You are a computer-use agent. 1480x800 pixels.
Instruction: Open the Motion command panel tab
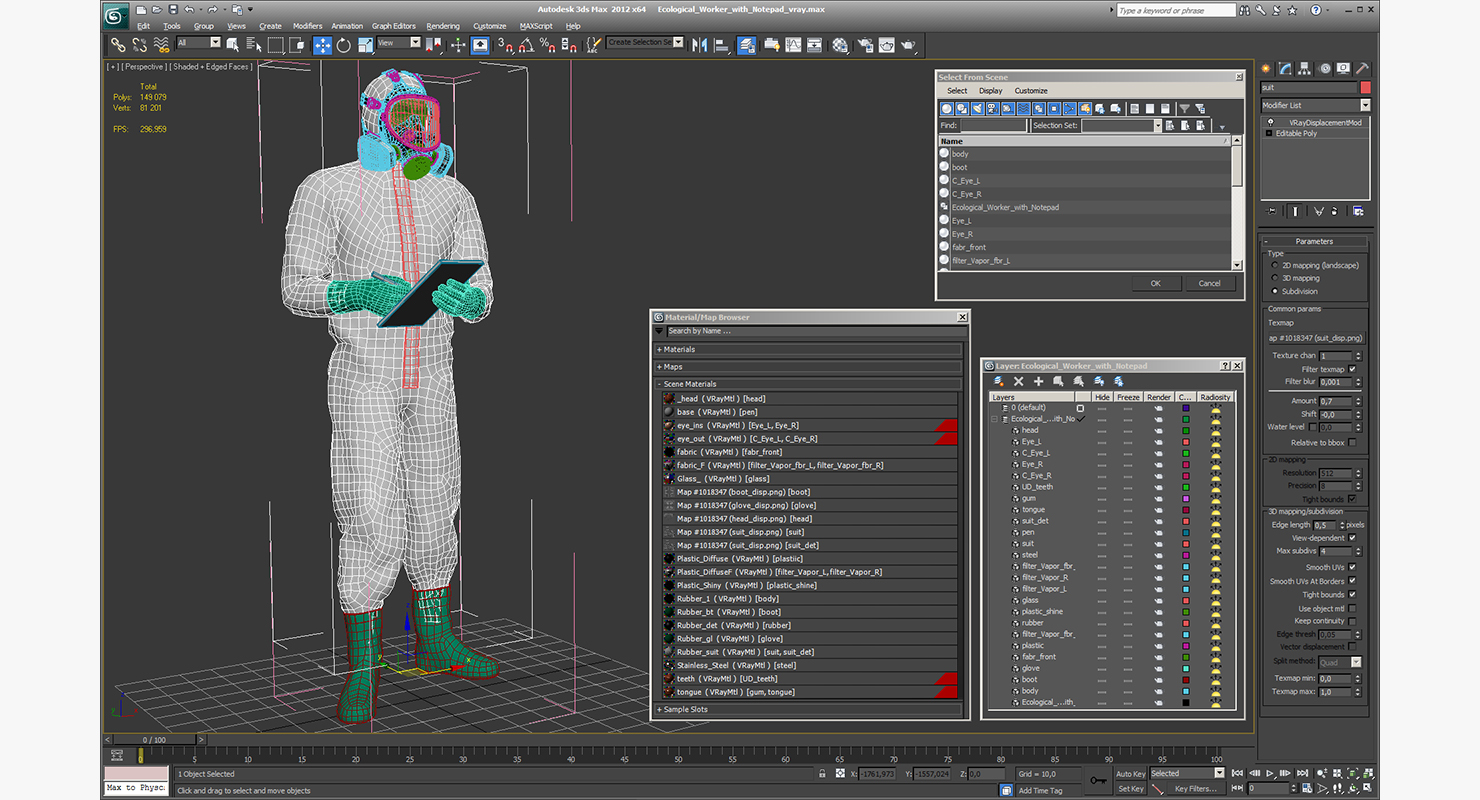tap(1324, 69)
